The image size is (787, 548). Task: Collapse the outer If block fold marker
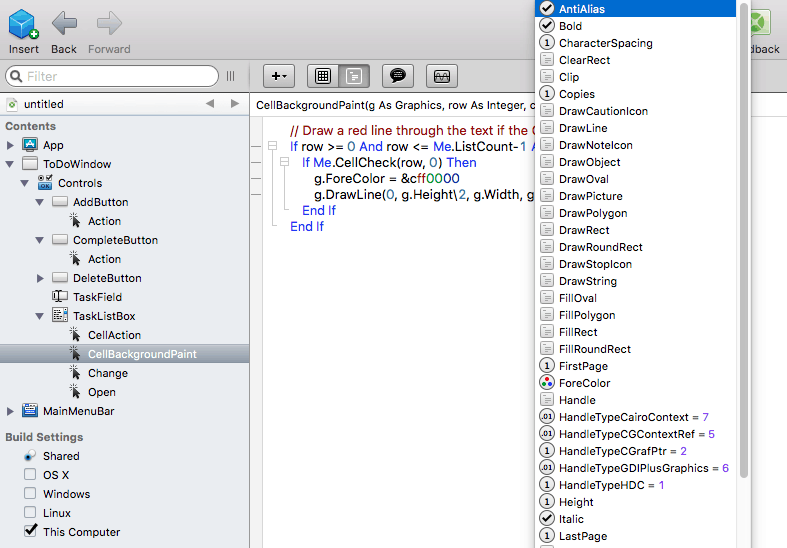(273, 146)
